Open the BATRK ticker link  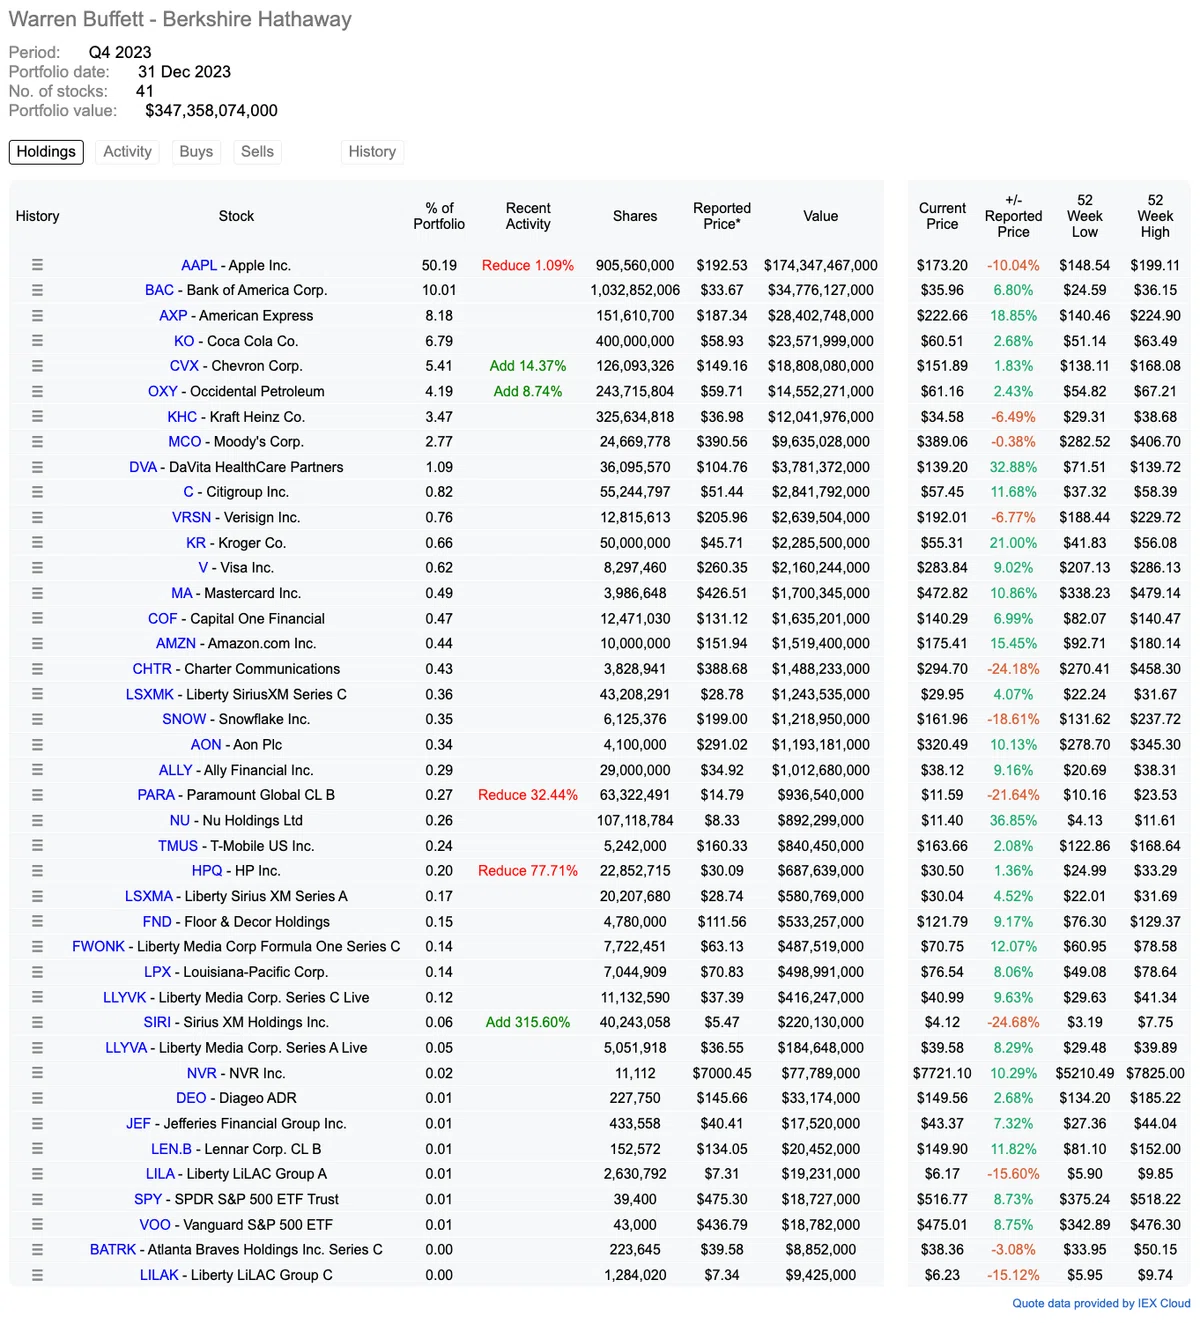[113, 1249]
